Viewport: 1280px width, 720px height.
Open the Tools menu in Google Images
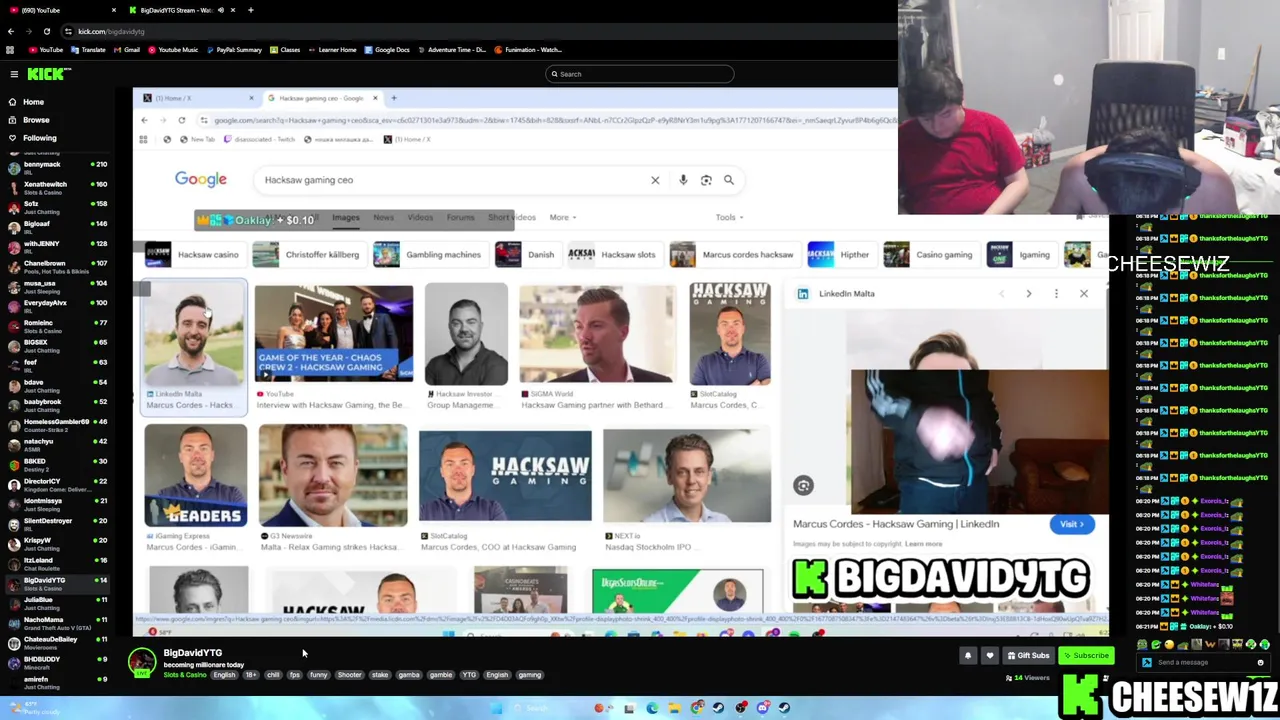coord(729,217)
